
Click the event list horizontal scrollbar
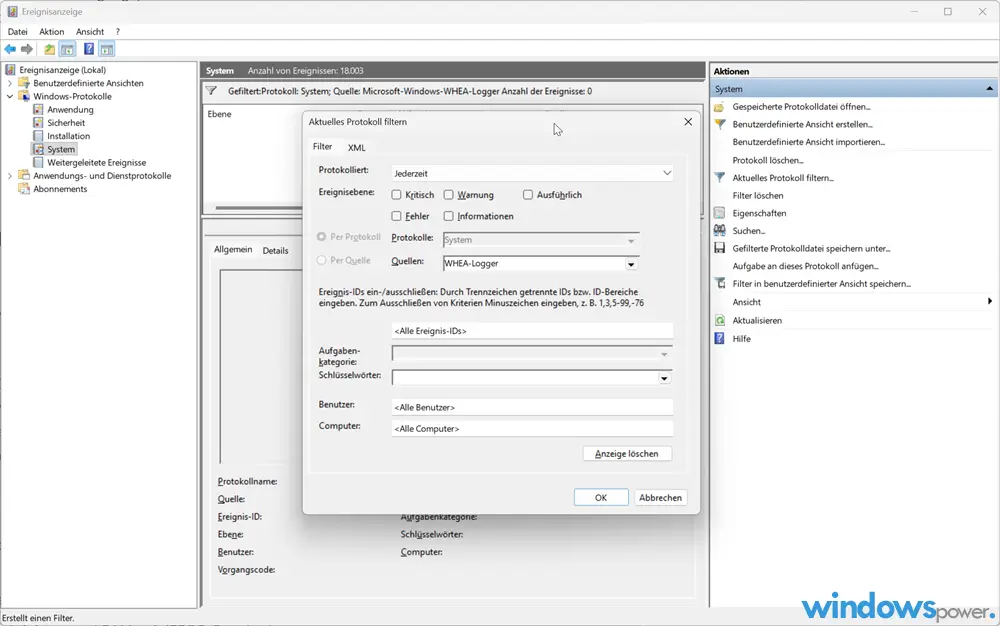coord(258,208)
